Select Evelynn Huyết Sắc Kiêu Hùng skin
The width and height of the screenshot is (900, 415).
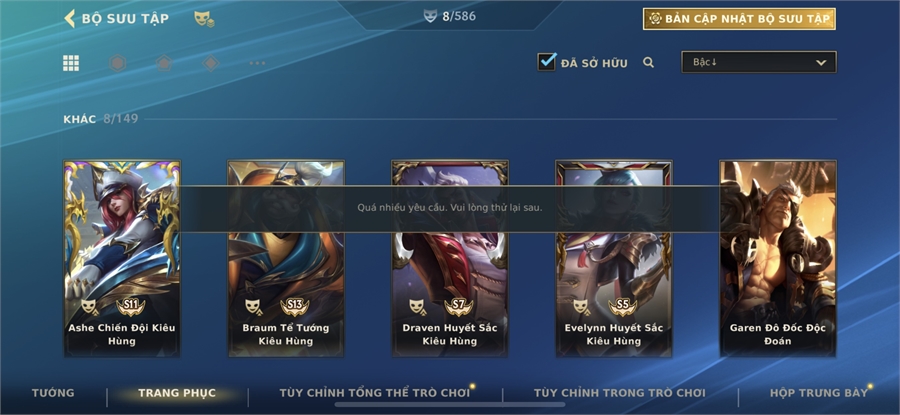[x=614, y=259]
